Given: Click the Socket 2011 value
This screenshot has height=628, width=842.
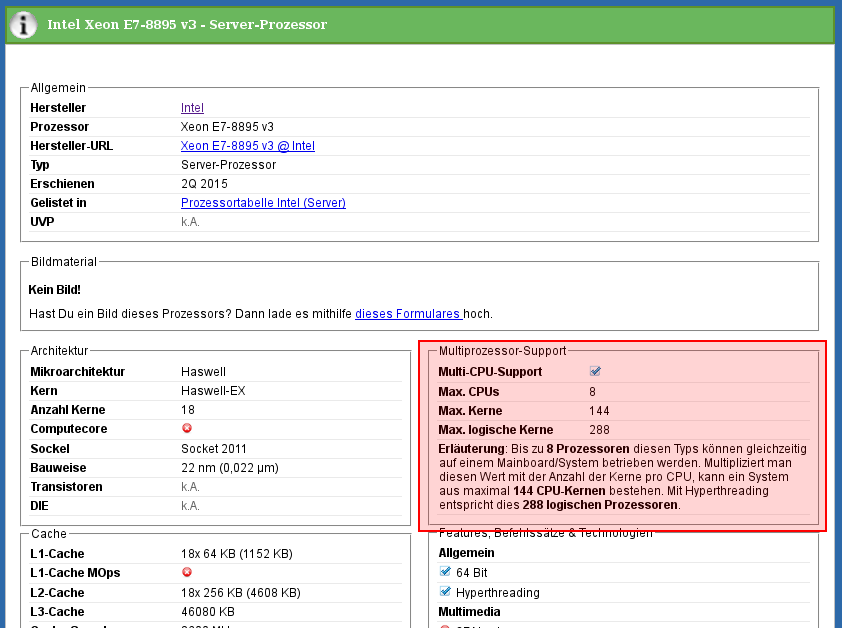Looking at the screenshot, I should 214,448.
